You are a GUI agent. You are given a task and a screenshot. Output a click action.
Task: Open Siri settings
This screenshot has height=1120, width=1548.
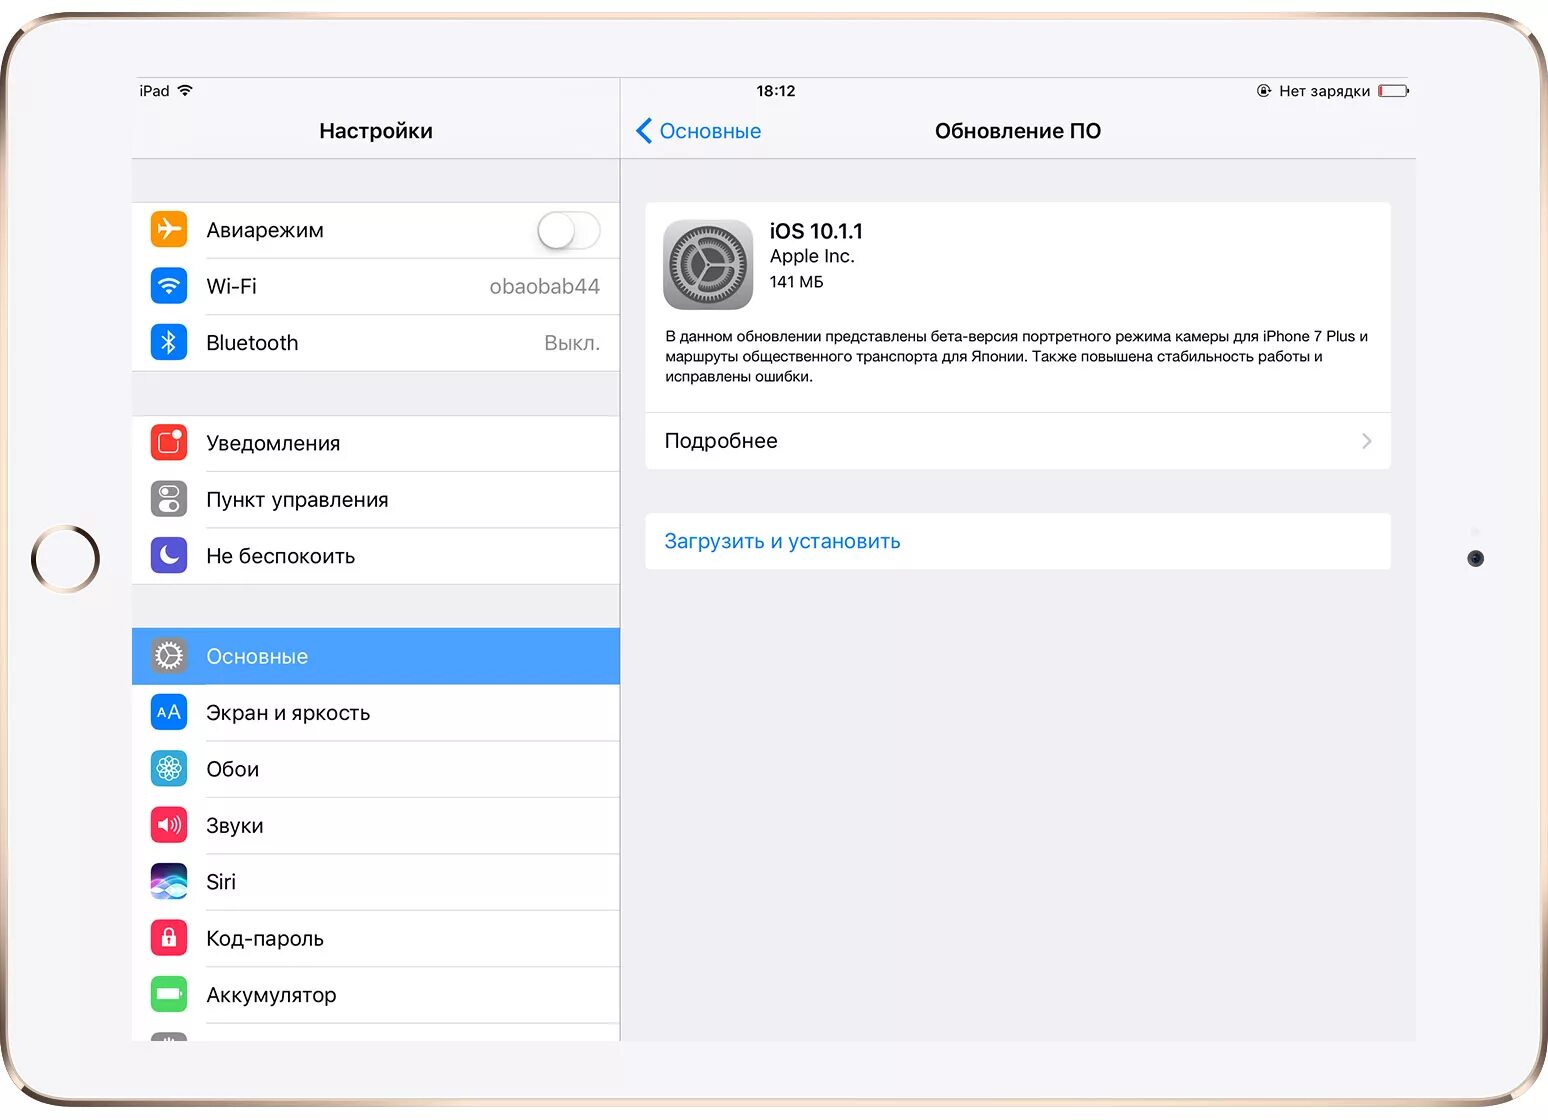point(376,882)
